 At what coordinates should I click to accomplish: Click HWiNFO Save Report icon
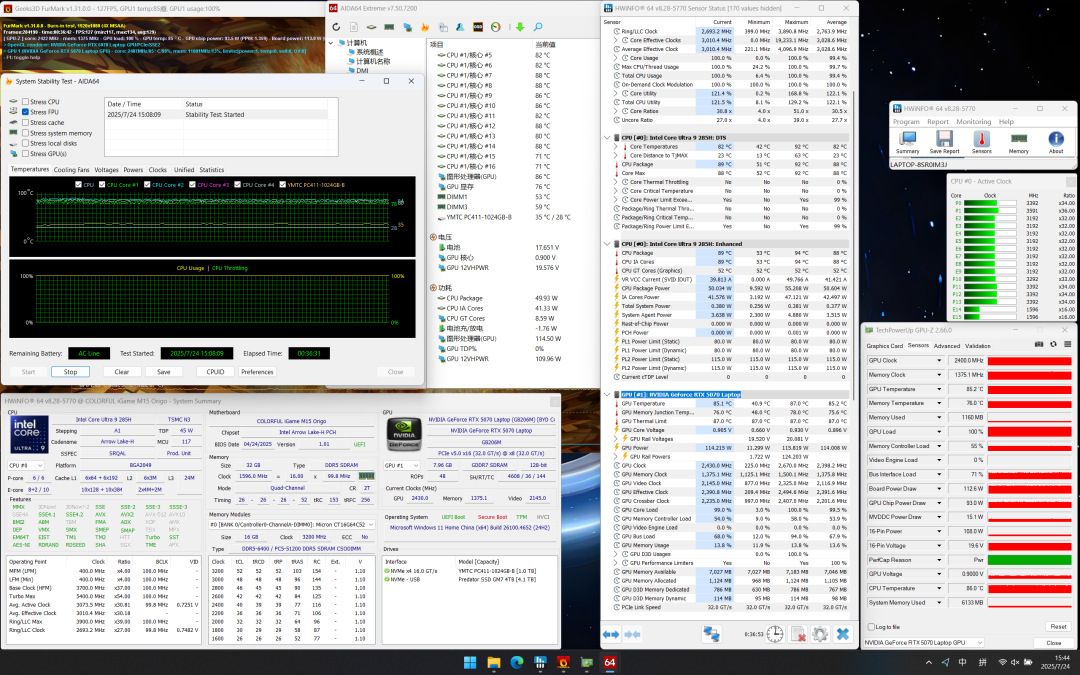944,142
